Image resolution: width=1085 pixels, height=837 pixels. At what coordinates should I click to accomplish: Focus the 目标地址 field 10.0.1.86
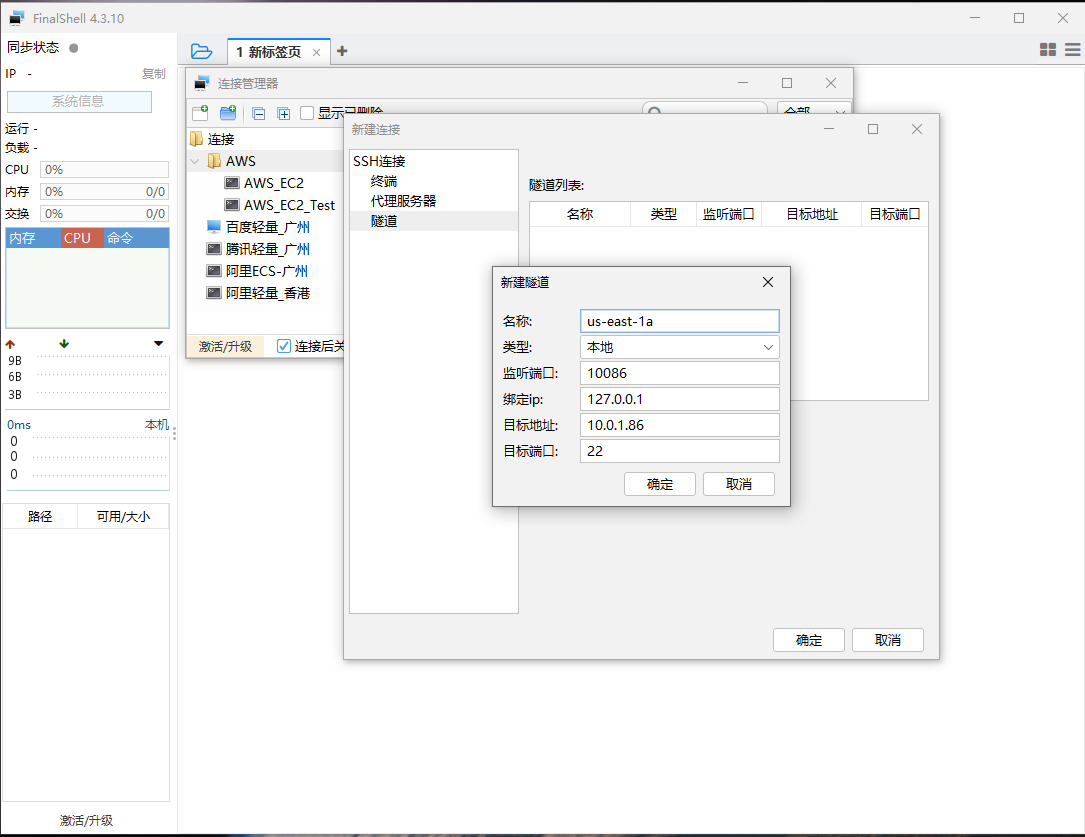point(680,425)
